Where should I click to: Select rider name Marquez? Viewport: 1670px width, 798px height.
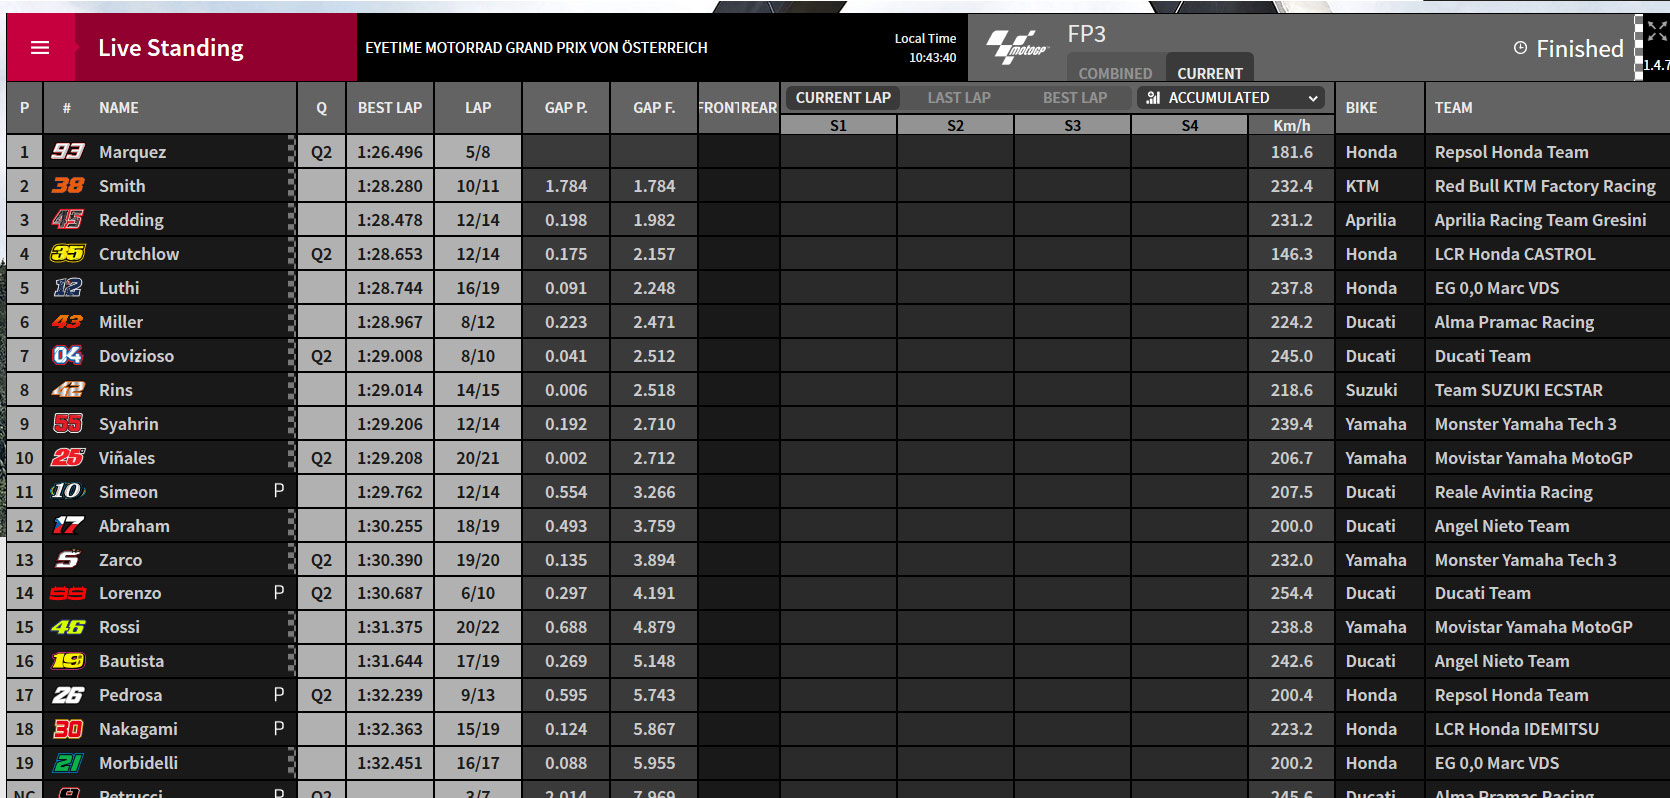(133, 152)
